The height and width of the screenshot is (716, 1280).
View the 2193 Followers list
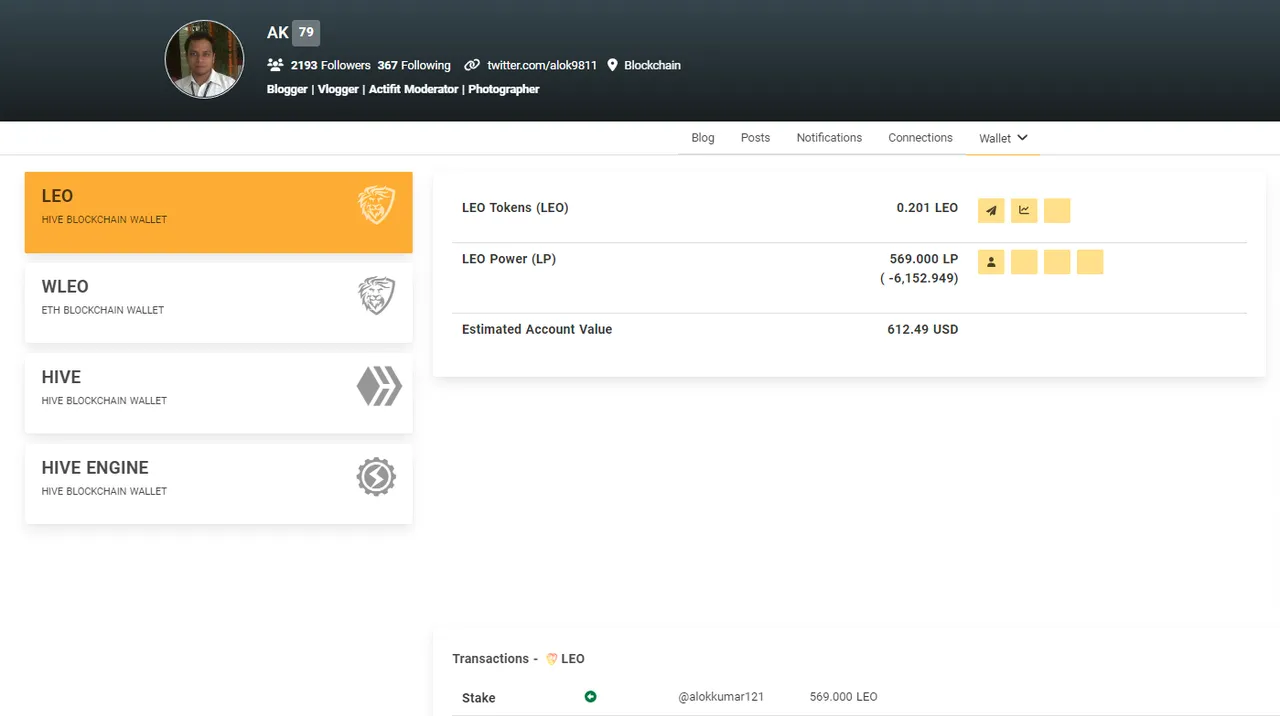(331, 65)
